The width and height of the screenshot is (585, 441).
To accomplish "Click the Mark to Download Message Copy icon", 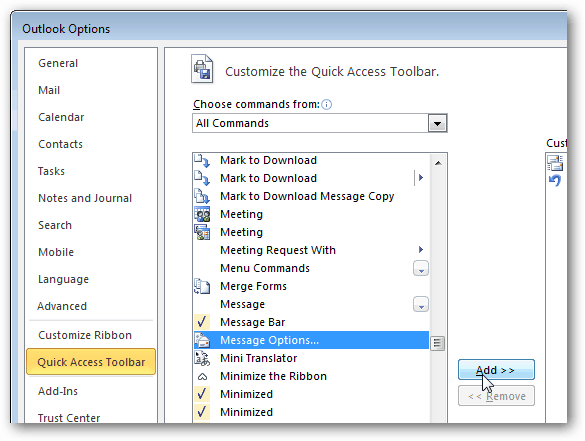I will pyautogui.click(x=202, y=196).
